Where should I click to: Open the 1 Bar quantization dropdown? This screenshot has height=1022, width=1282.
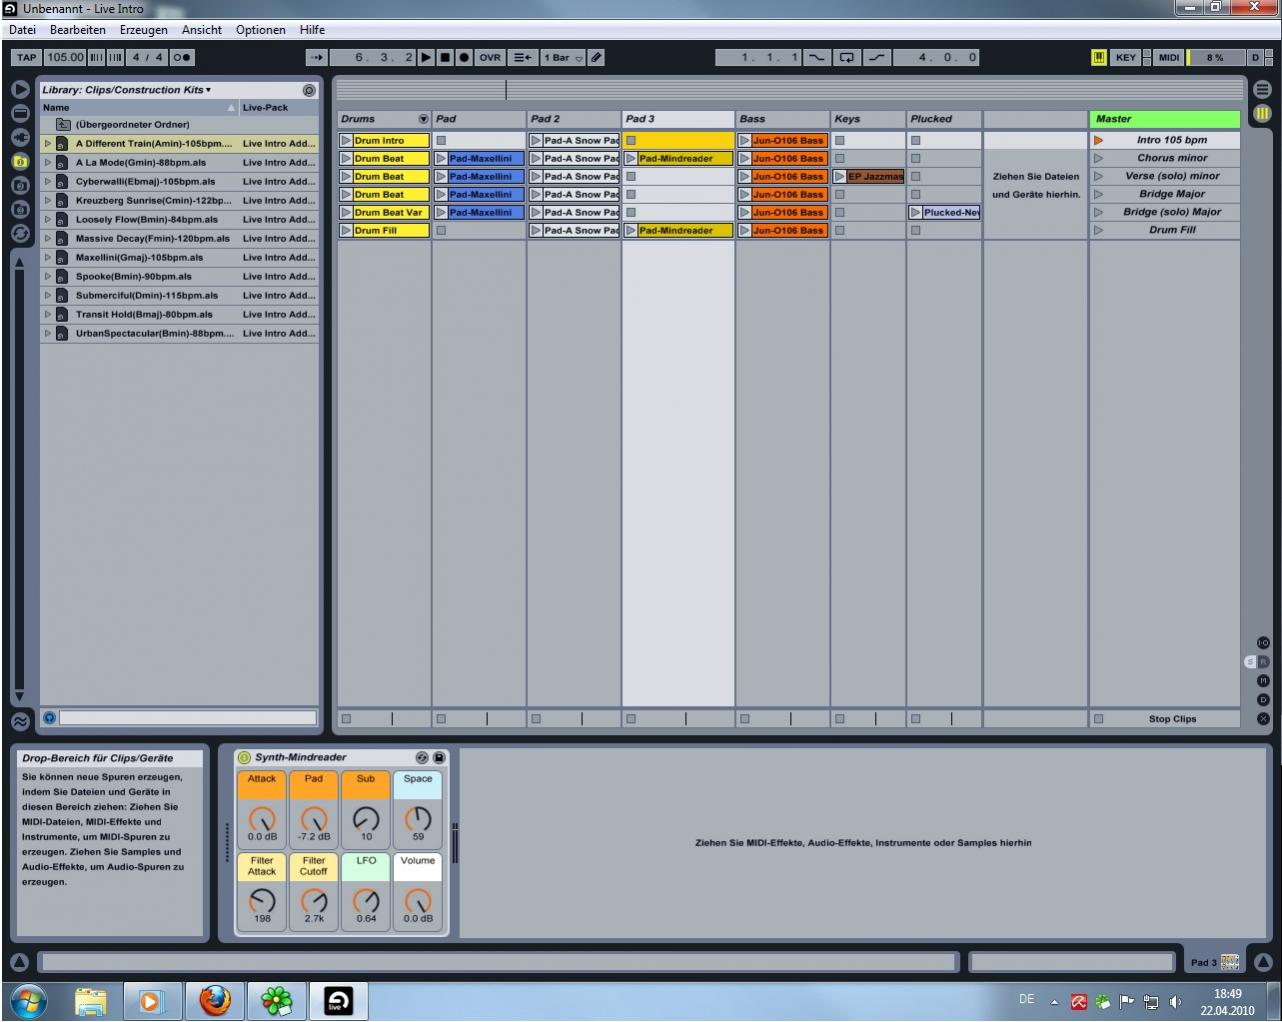[x=563, y=58]
